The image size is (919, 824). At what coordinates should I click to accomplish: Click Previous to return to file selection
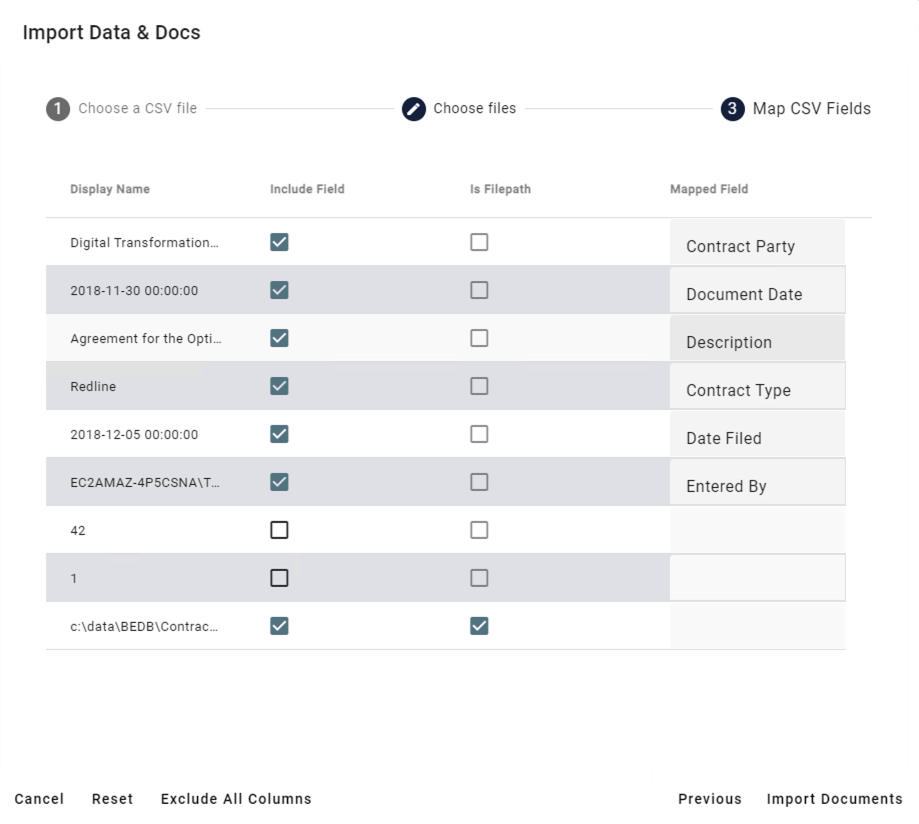[709, 798]
